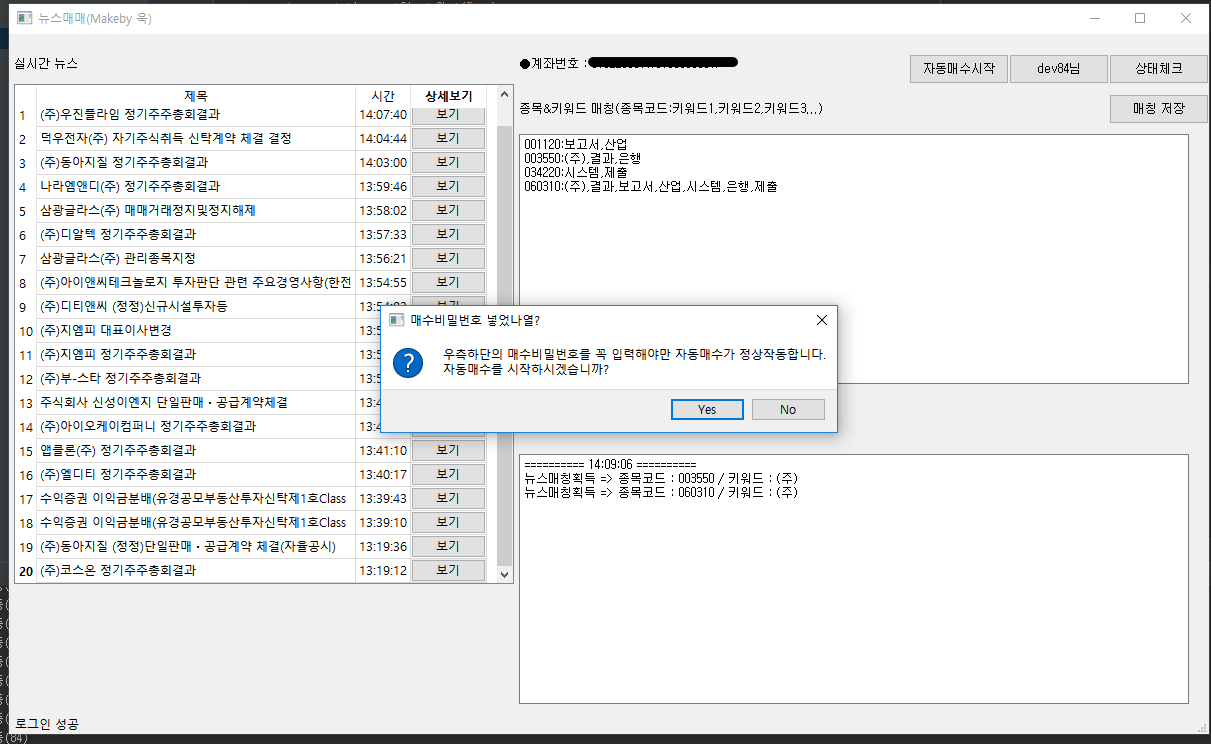Click the dev84님 user button

[x=1058, y=69]
